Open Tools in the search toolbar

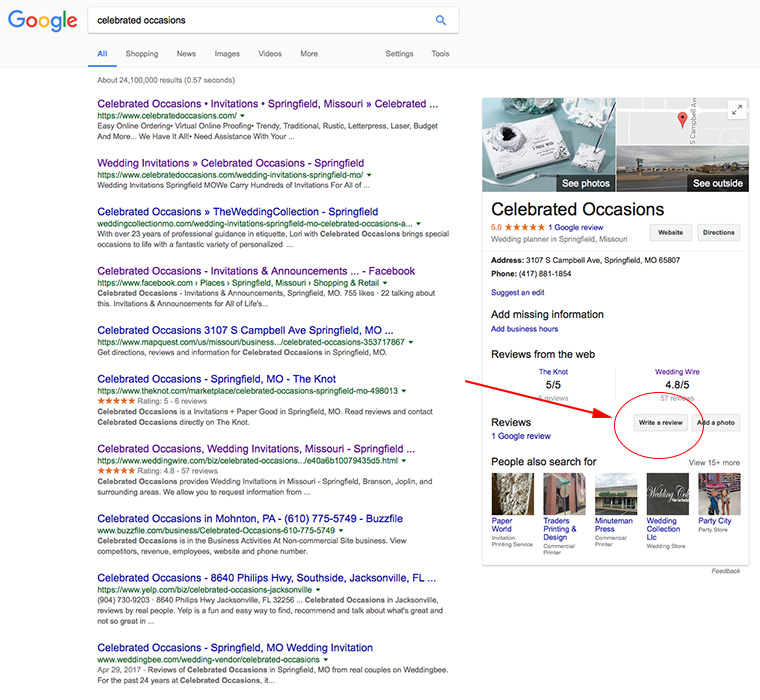pos(440,54)
